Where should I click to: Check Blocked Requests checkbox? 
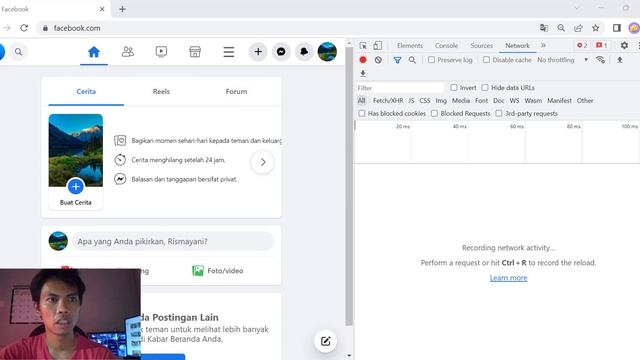(434, 113)
